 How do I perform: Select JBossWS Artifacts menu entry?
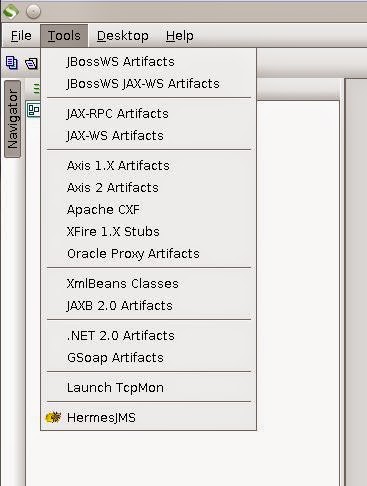coord(148,62)
